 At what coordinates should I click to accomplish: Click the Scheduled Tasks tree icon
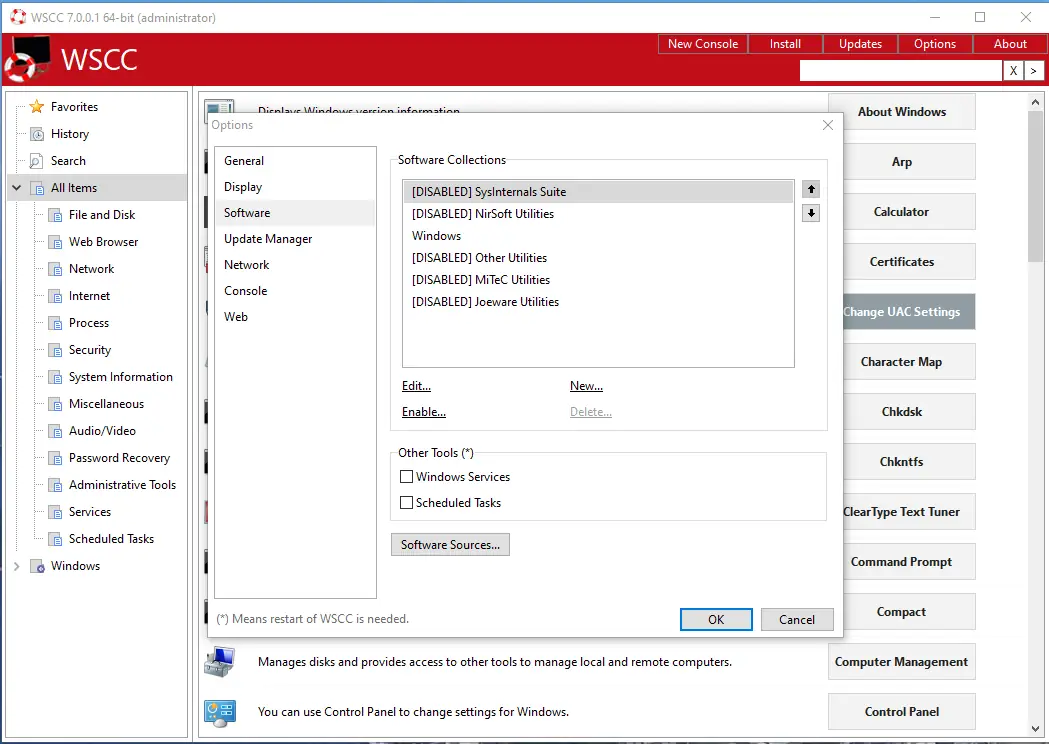[x=56, y=539]
